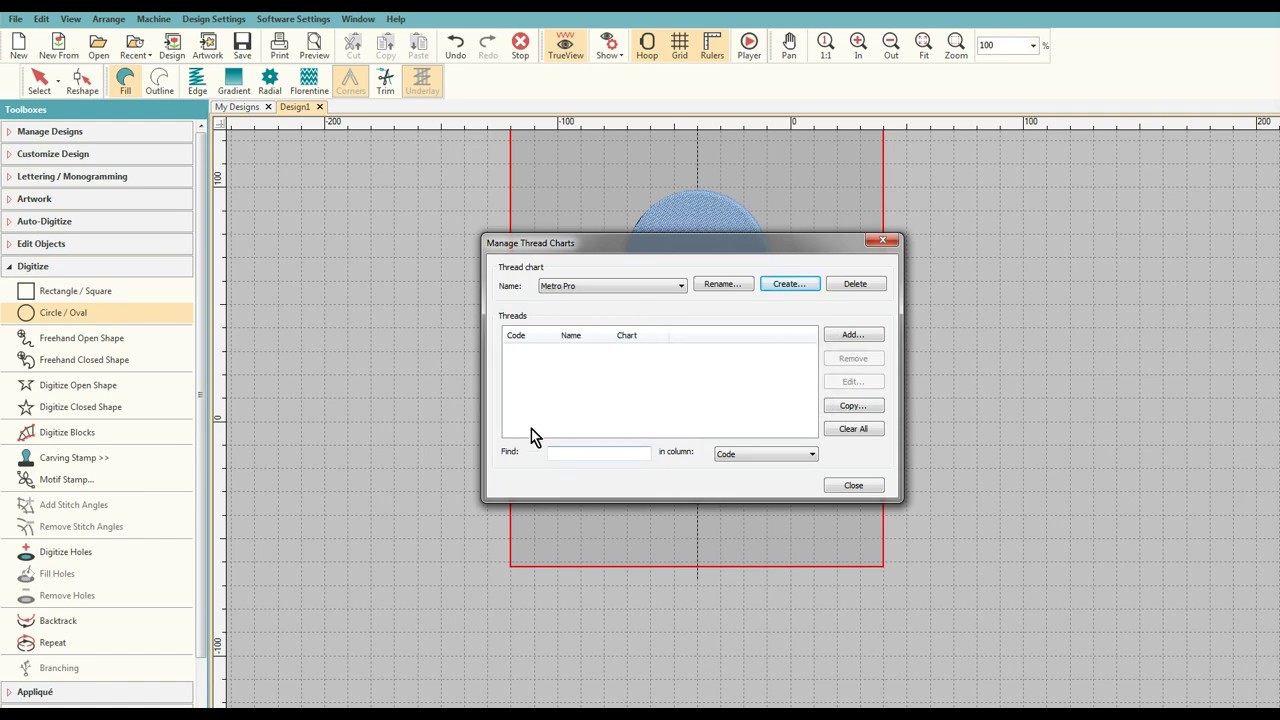Open Print Preview from toolbar

click(x=314, y=46)
